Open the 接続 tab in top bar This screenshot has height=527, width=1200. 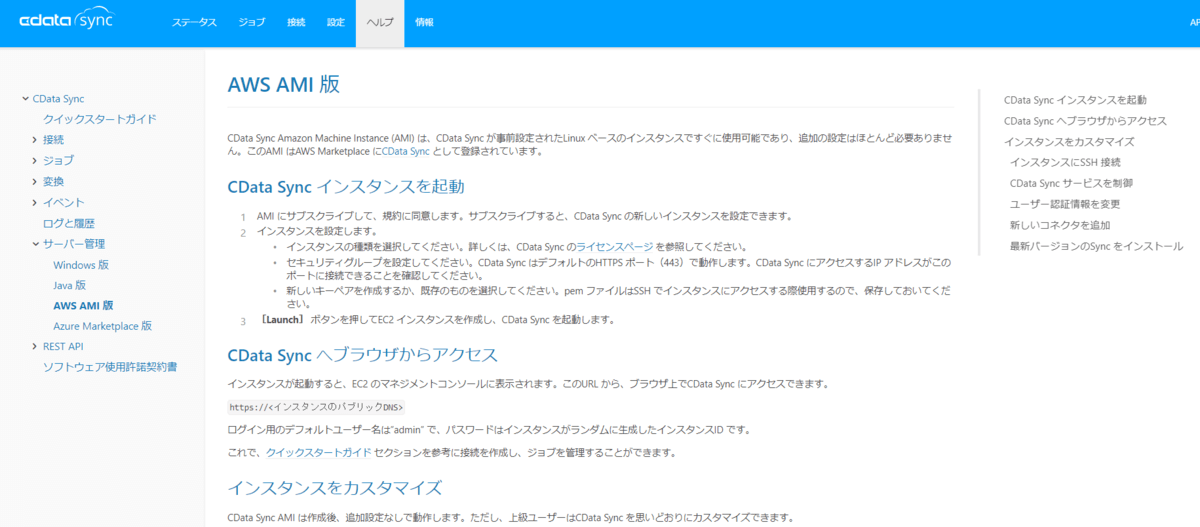[296, 23]
